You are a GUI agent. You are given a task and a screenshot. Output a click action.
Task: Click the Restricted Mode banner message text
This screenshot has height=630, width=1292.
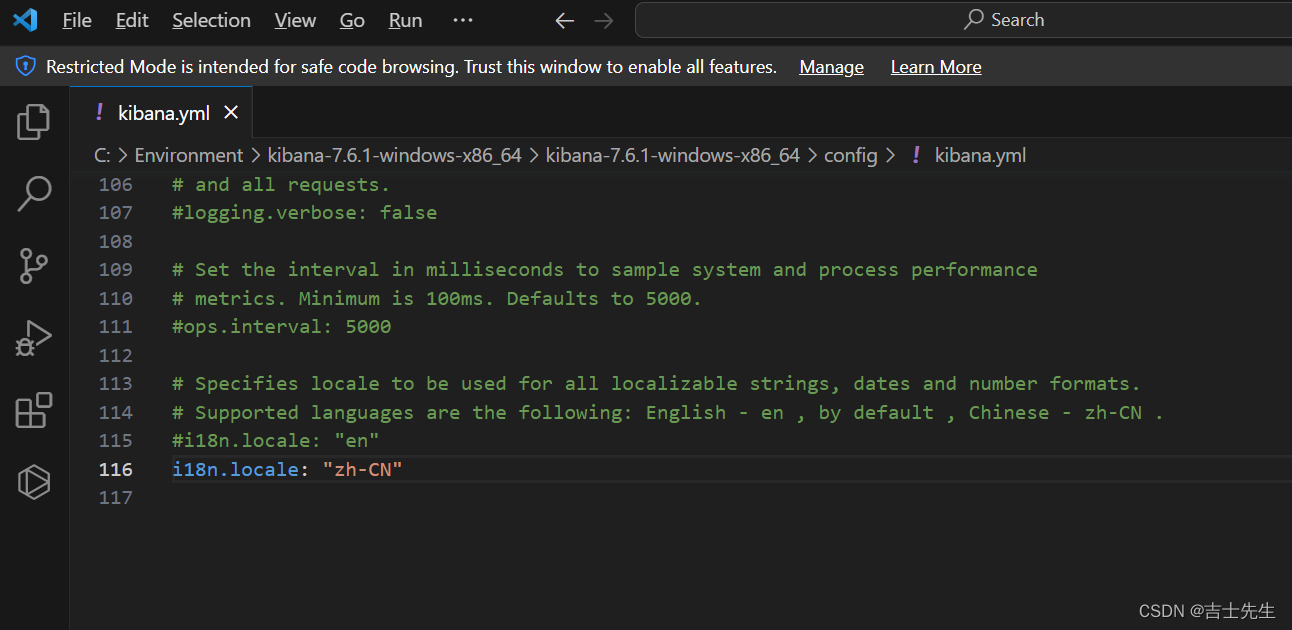[411, 67]
